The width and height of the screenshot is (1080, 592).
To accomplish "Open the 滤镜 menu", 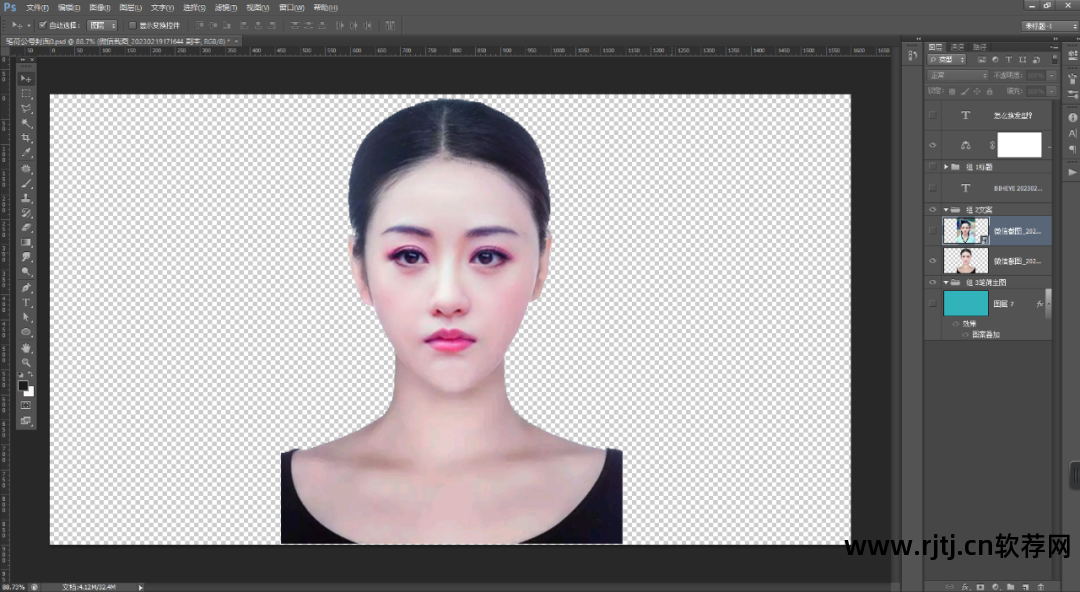I will click(226, 7).
